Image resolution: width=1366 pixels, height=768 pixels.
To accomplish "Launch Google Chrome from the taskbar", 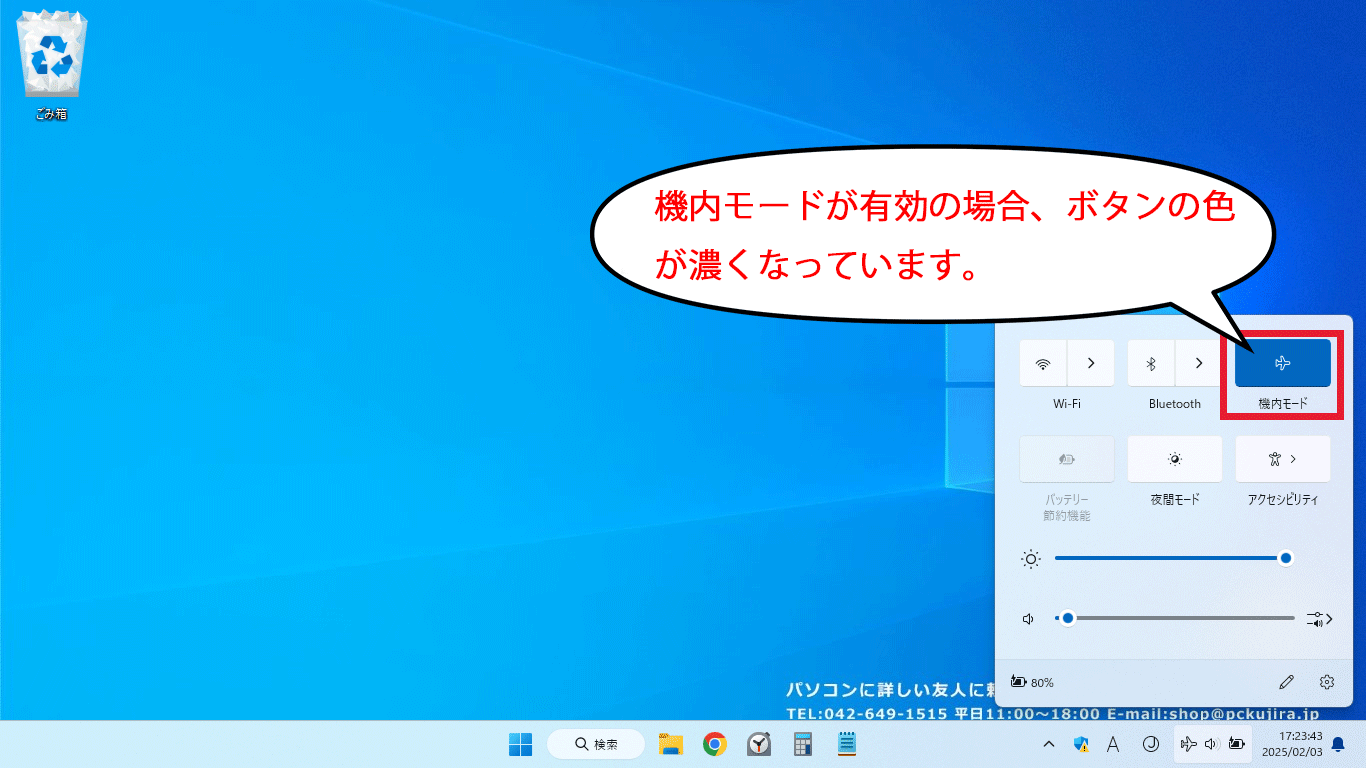I will (714, 744).
